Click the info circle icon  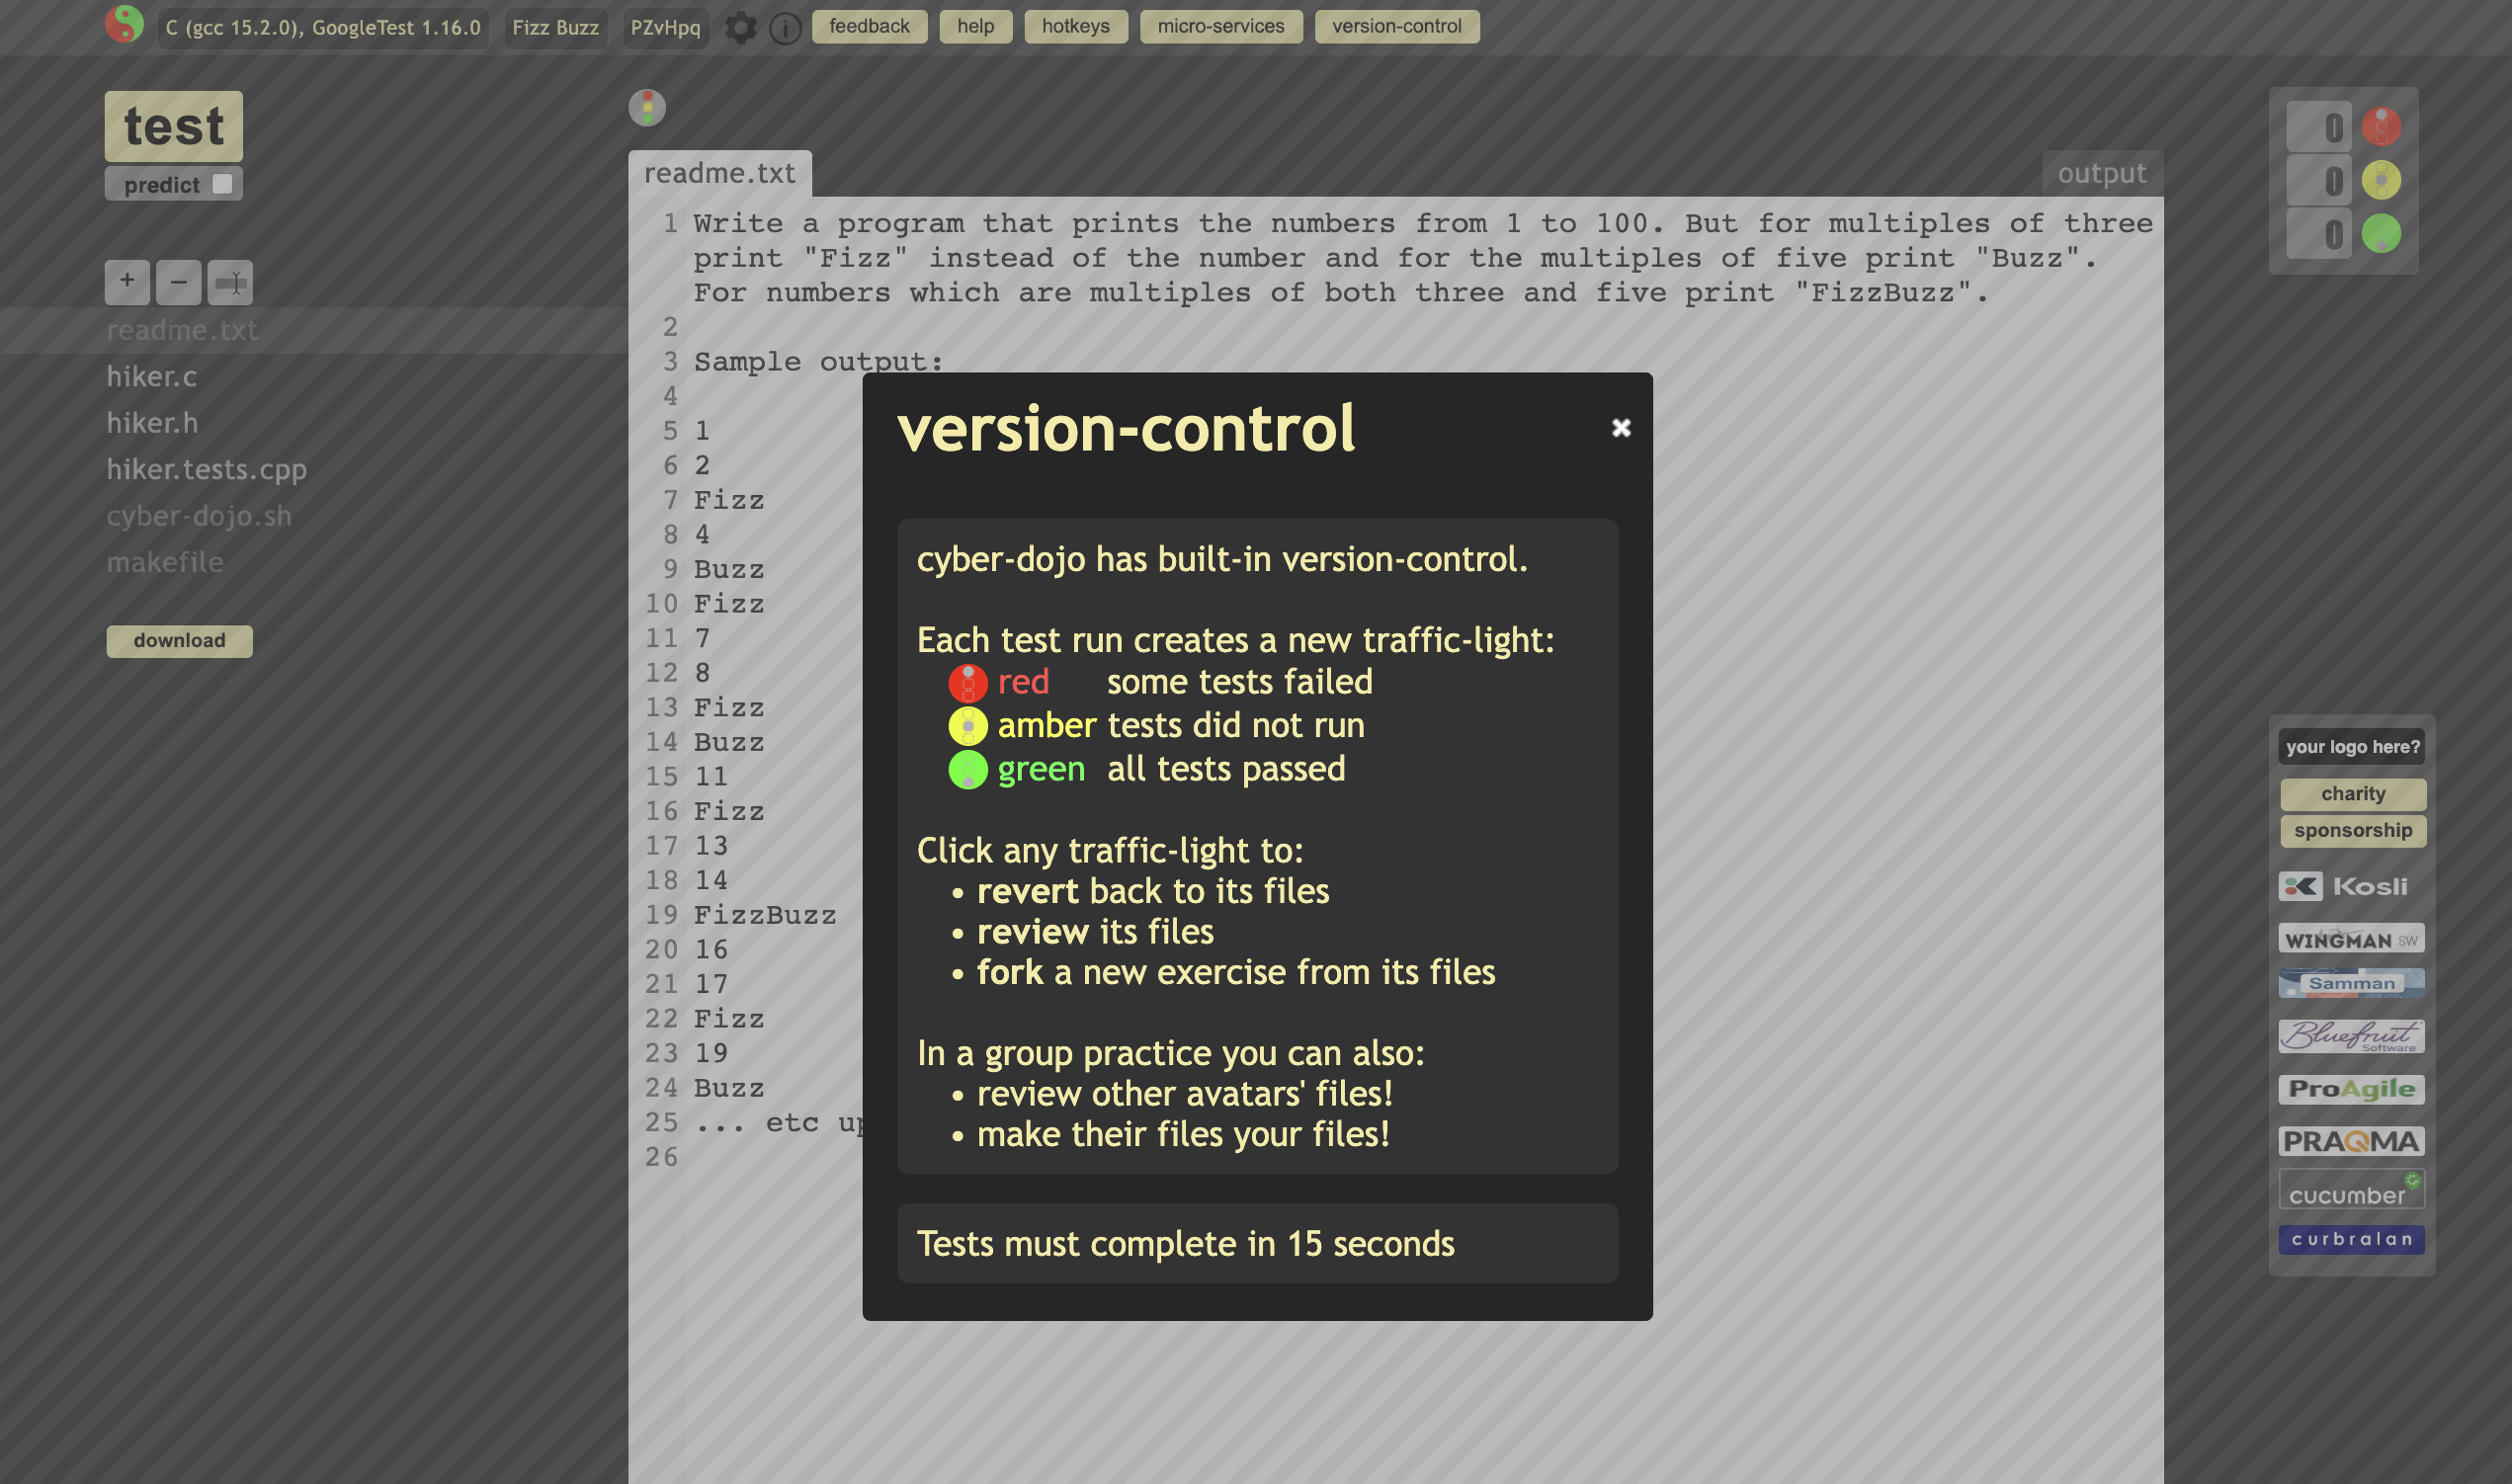coord(785,28)
